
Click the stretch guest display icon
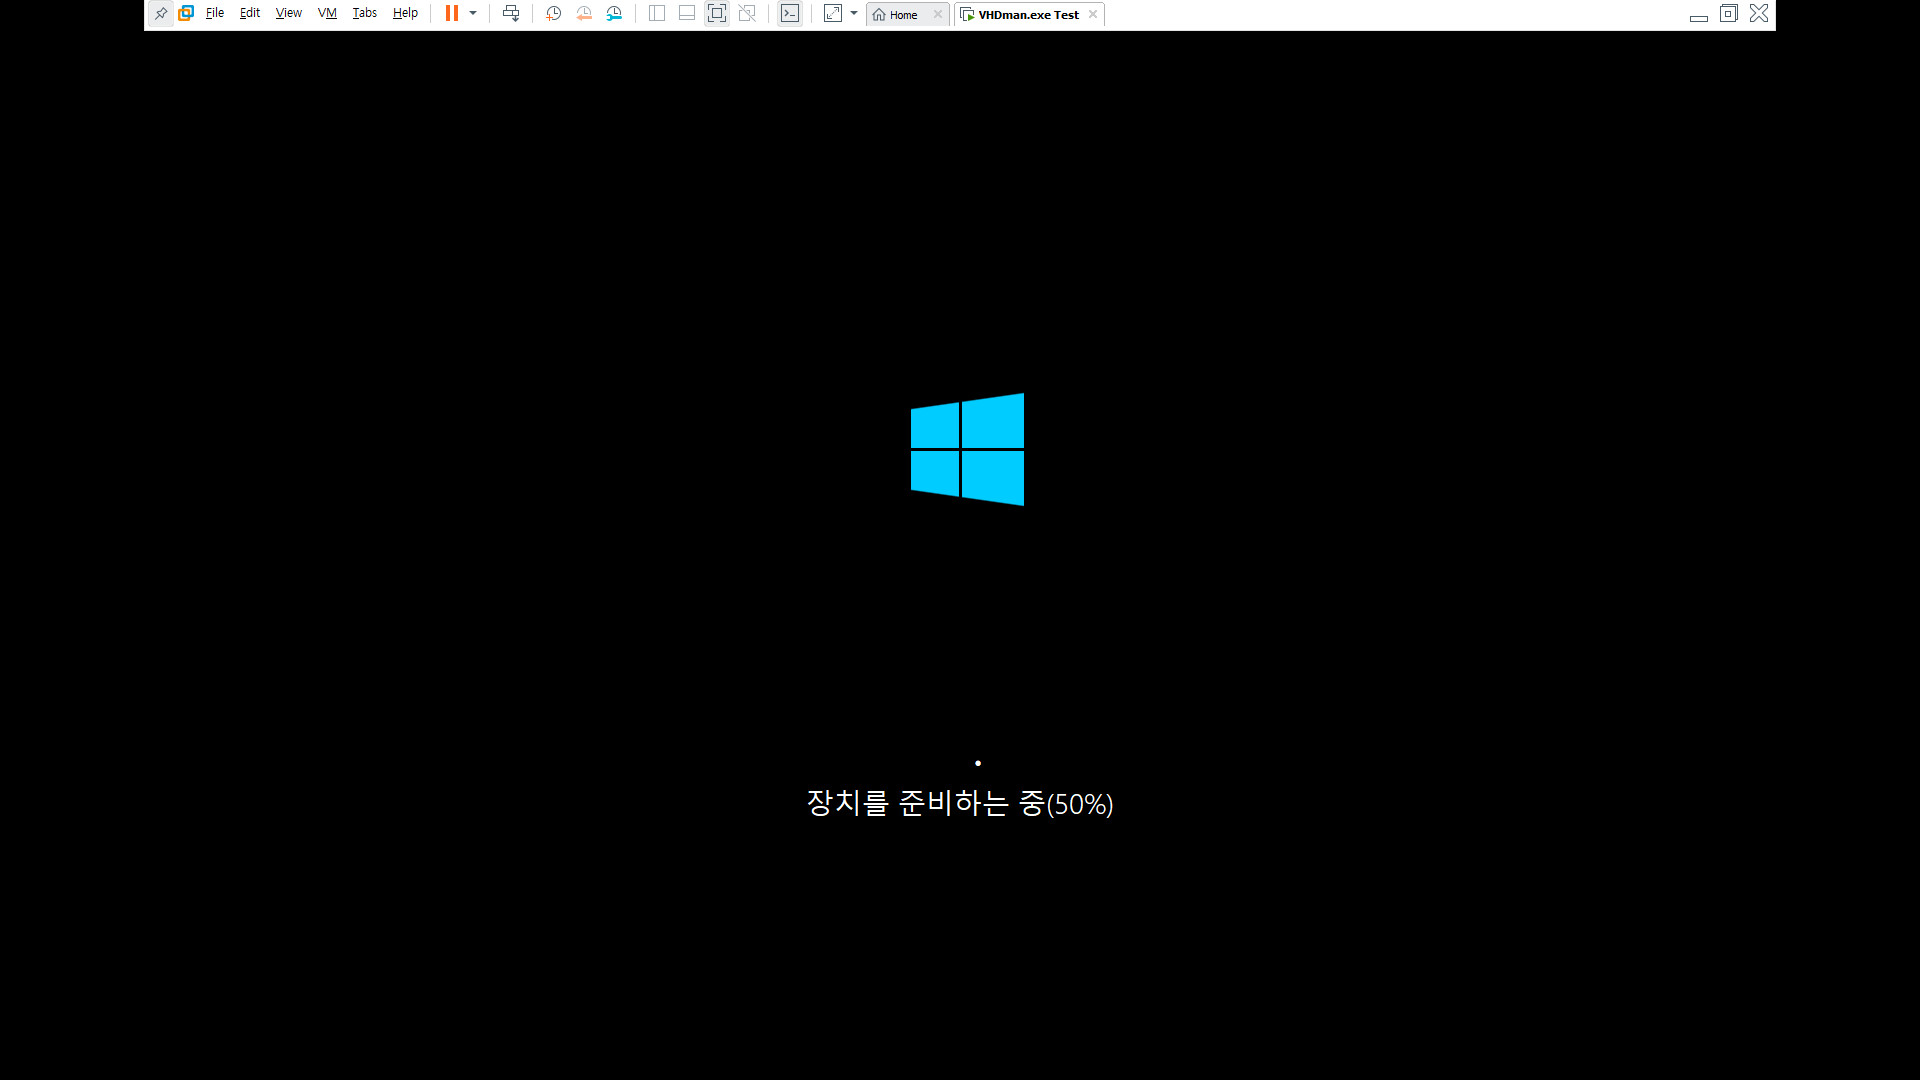[833, 14]
